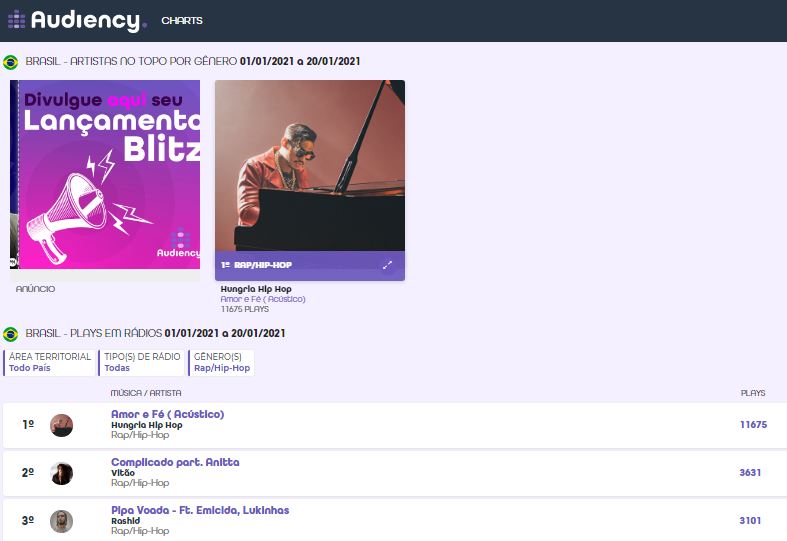Click artist name Vitão in second row

tap(123, 473)
